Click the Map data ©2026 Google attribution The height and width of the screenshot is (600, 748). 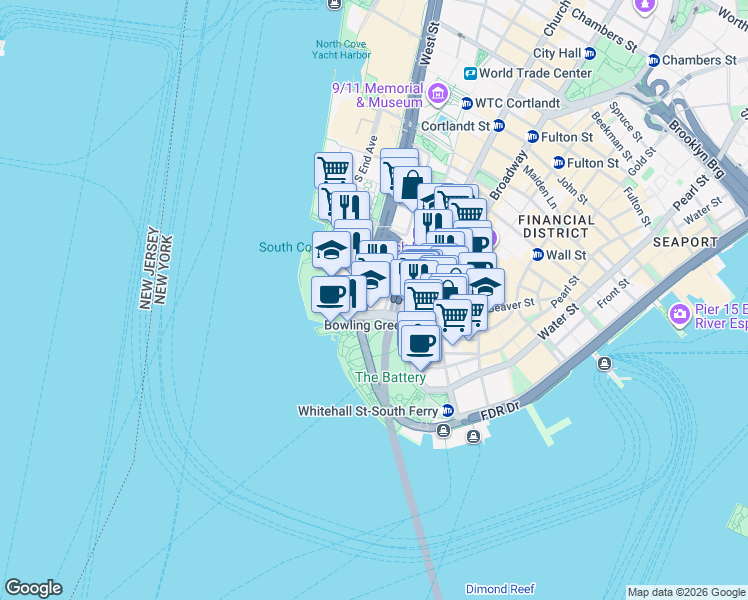pyautogui.click(x=687, y=593)
